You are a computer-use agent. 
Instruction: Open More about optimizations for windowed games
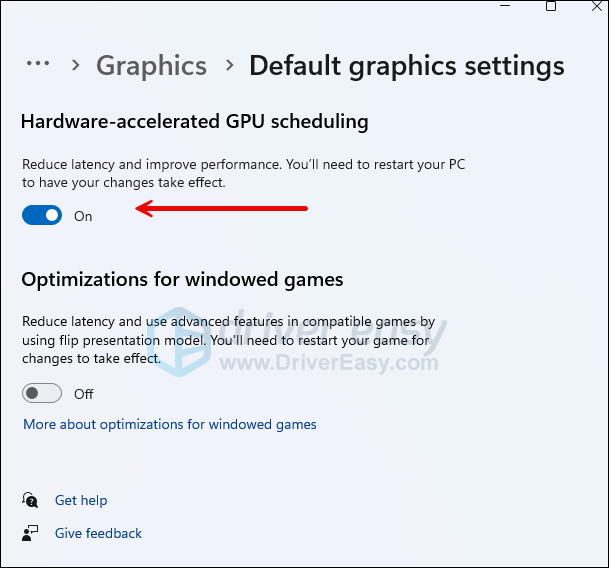(x=170, y=424)
